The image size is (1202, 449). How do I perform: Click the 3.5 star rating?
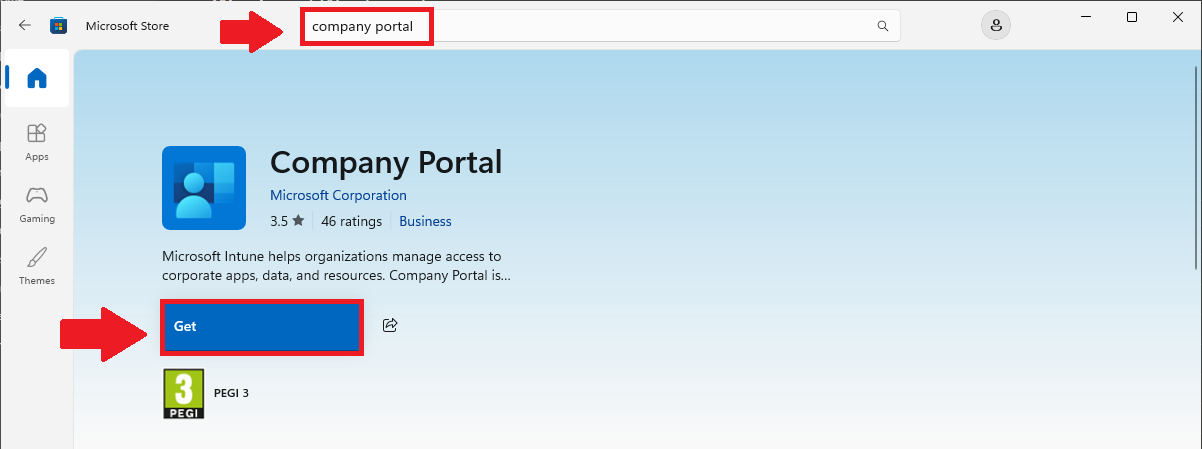pos(287,221)
